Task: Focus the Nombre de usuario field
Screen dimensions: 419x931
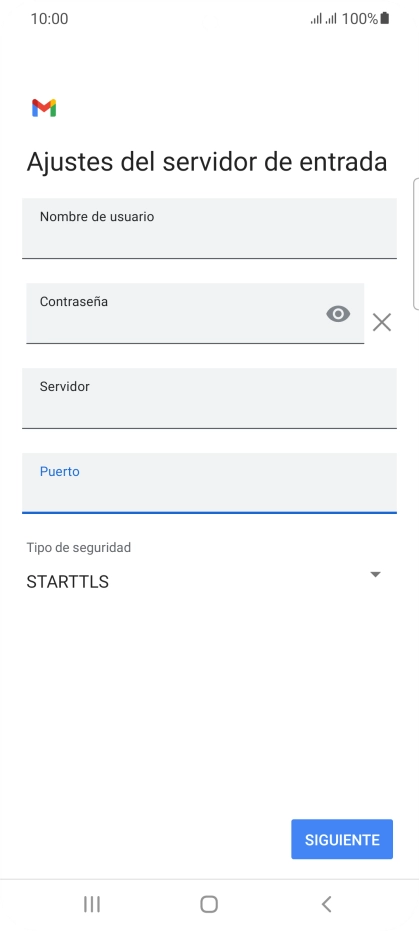Action: click(209, 228)
